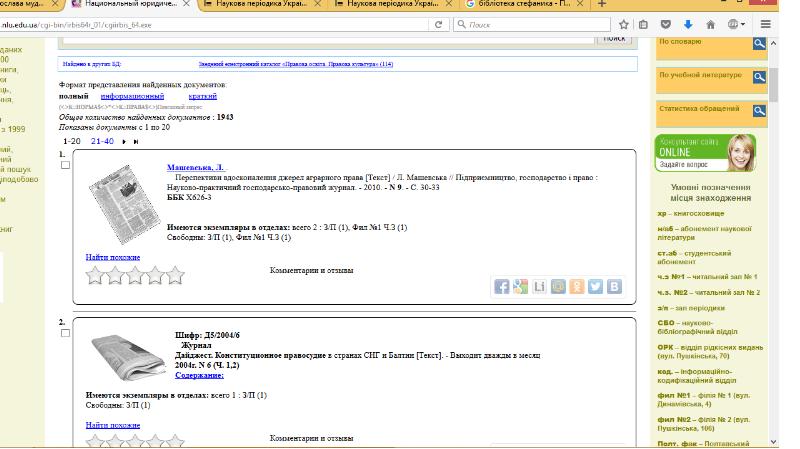
Task: Expand 'Содержание' of the Дайджест journal
Action: pyautogui.click(x=199, y=376)
